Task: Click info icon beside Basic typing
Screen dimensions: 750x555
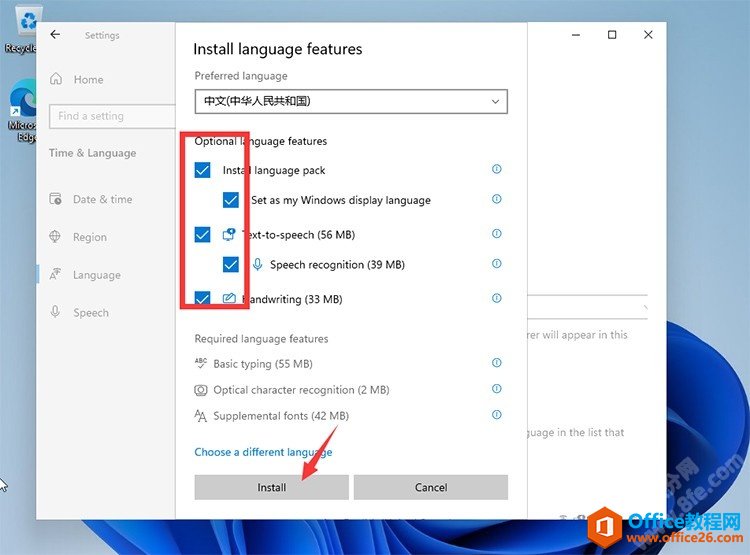Action: point(497,363)
